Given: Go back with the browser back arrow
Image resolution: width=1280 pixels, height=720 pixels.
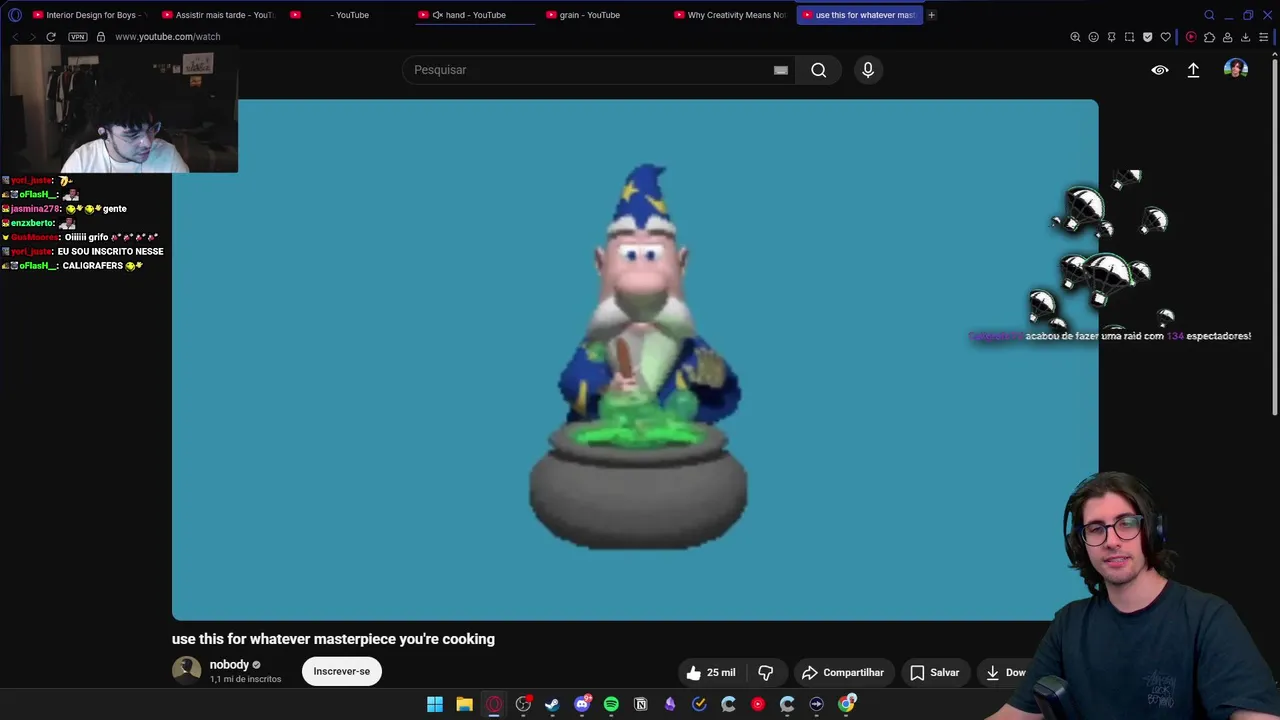Looking at the screenshot, I should (15, 37).
